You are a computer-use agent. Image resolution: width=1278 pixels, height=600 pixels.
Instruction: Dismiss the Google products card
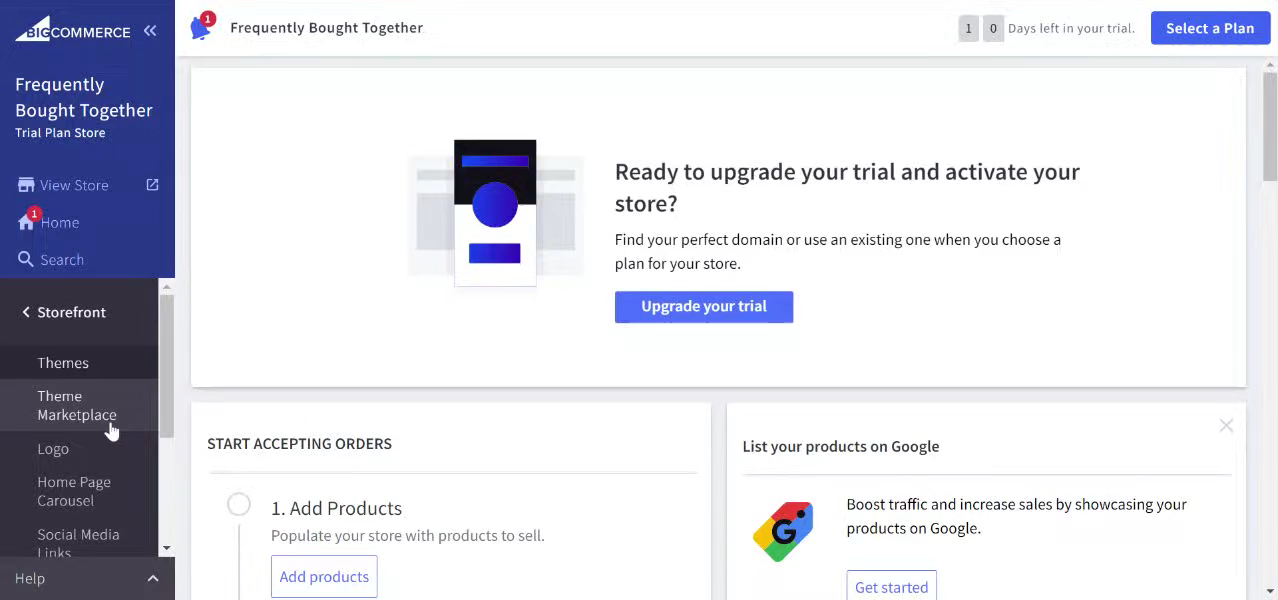1226,425
